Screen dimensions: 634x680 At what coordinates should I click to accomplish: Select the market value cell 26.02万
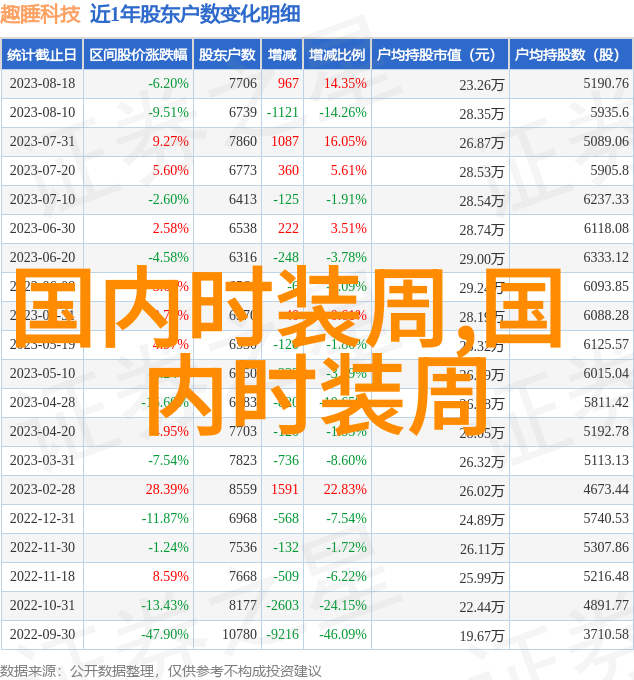(482, 491)
